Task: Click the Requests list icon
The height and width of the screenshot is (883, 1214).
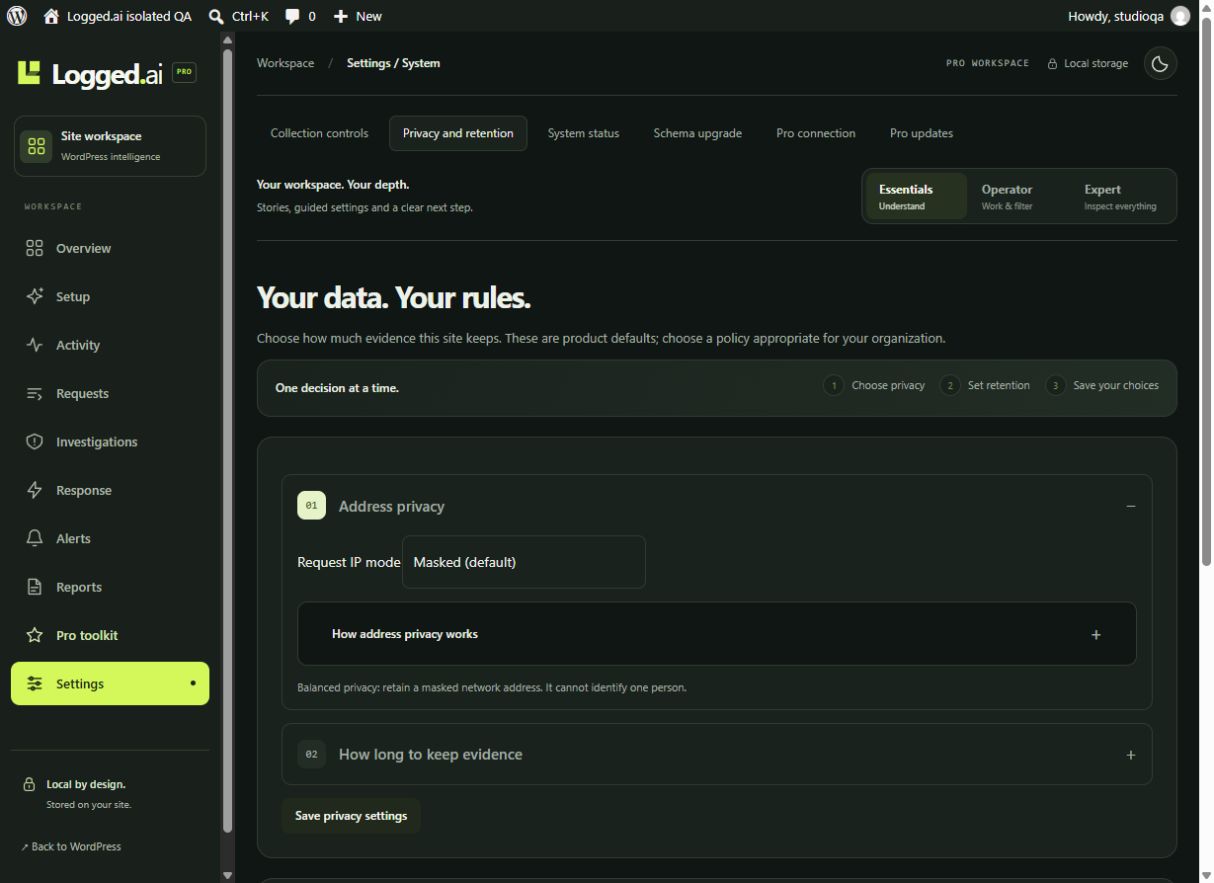Action: pos(35,393)
